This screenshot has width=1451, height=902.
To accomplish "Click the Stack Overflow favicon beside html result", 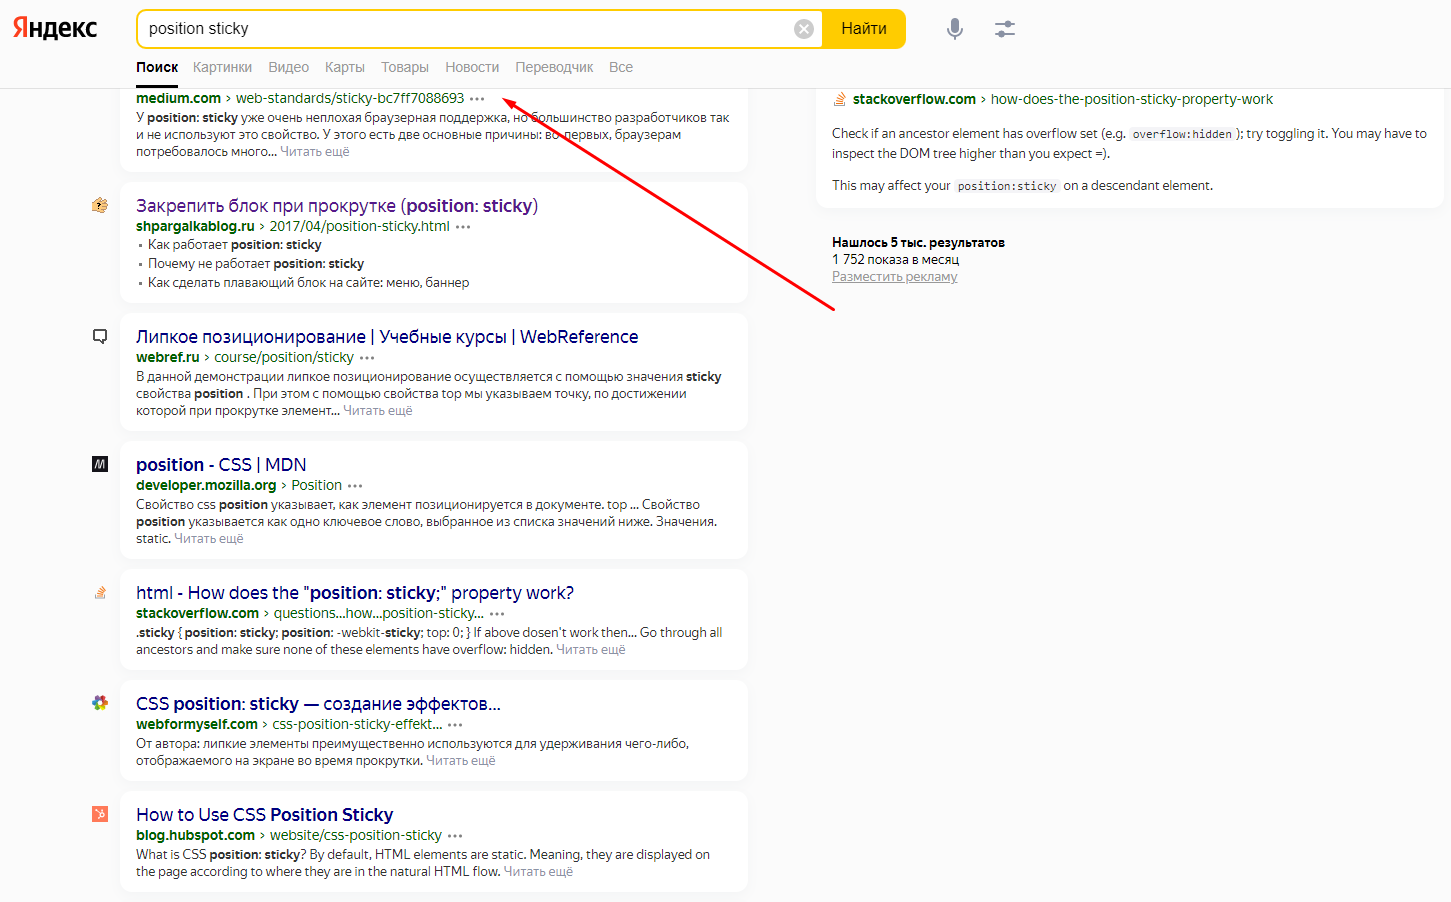I will pos(100,592).
